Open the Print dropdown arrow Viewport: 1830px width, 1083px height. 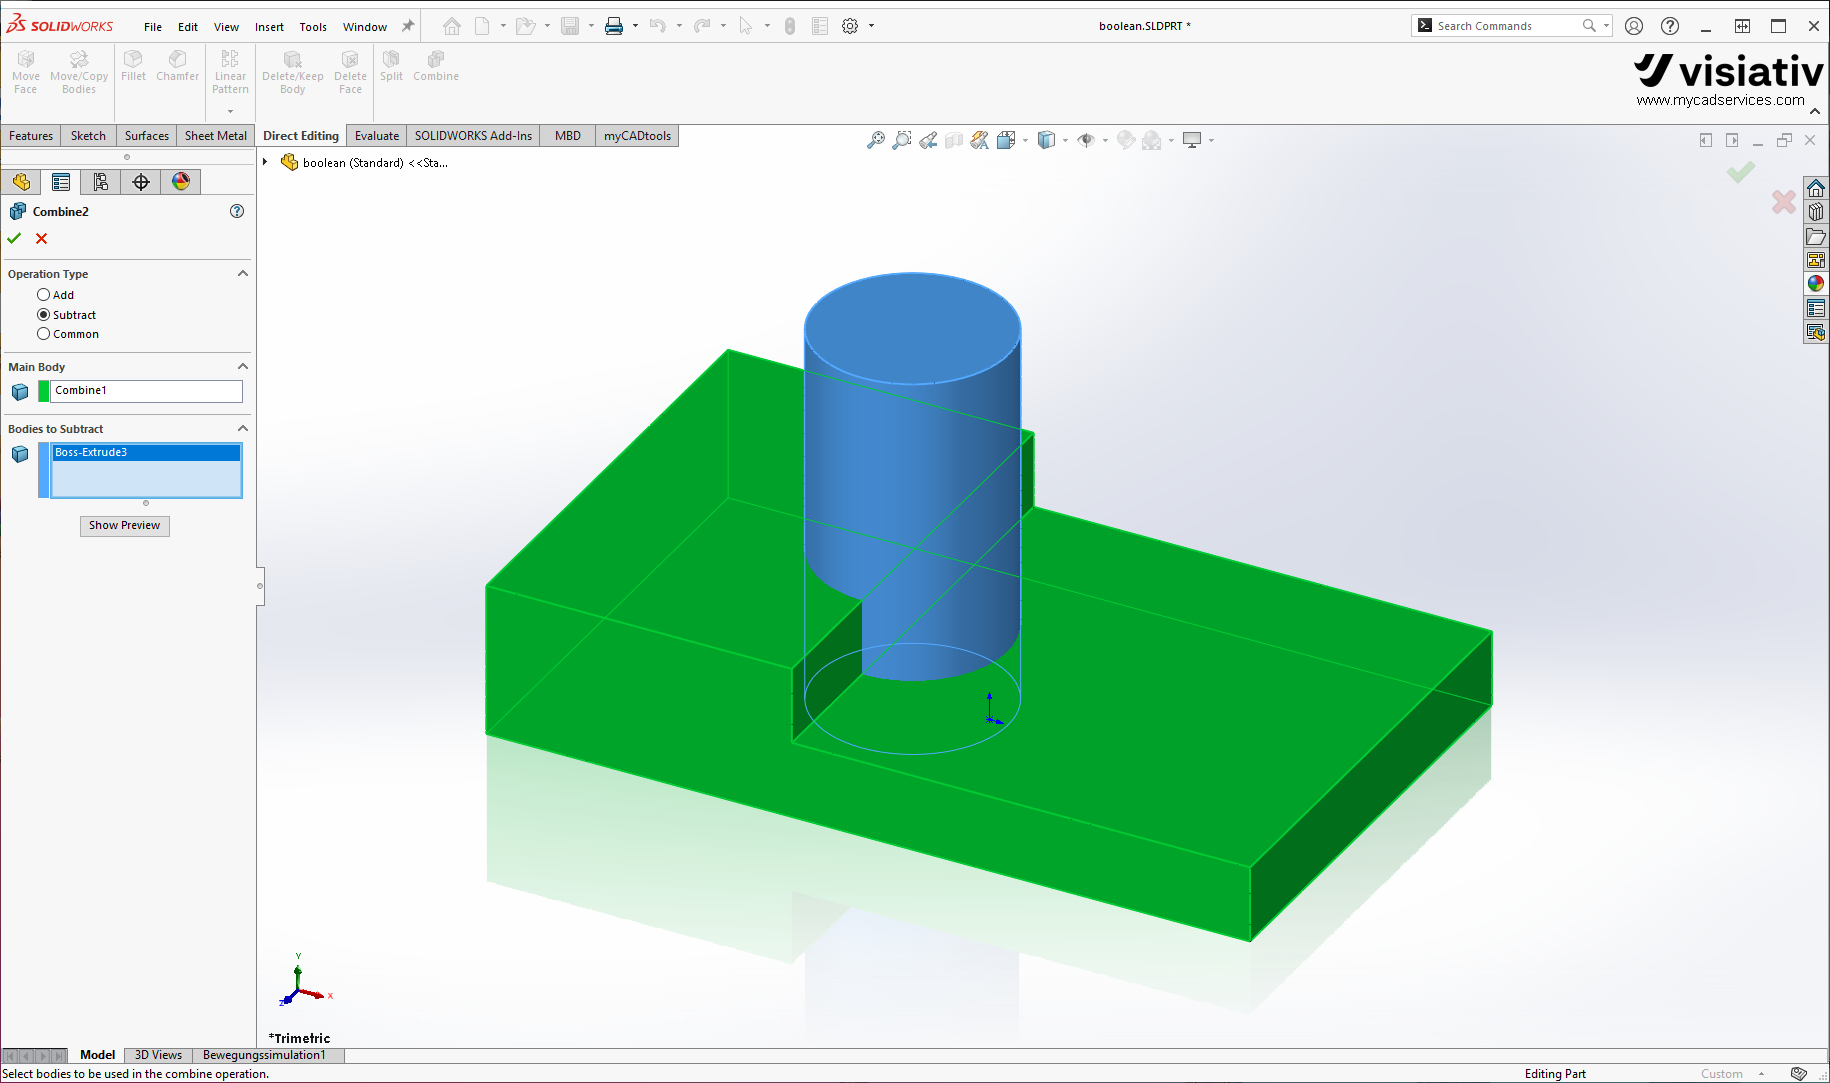pos(635,26)
